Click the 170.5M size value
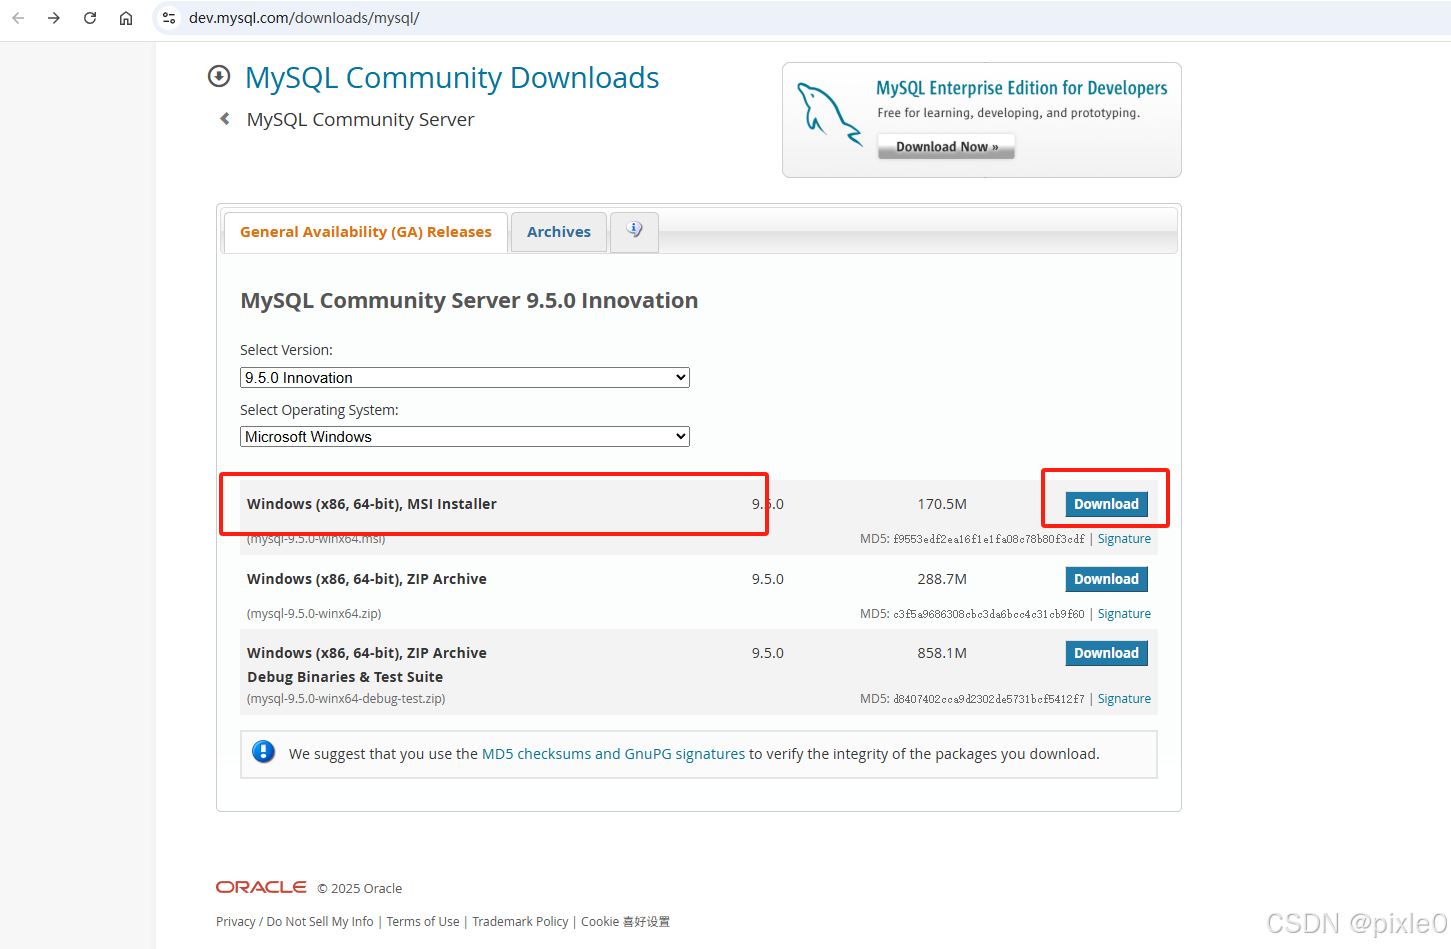 (942, 504)
